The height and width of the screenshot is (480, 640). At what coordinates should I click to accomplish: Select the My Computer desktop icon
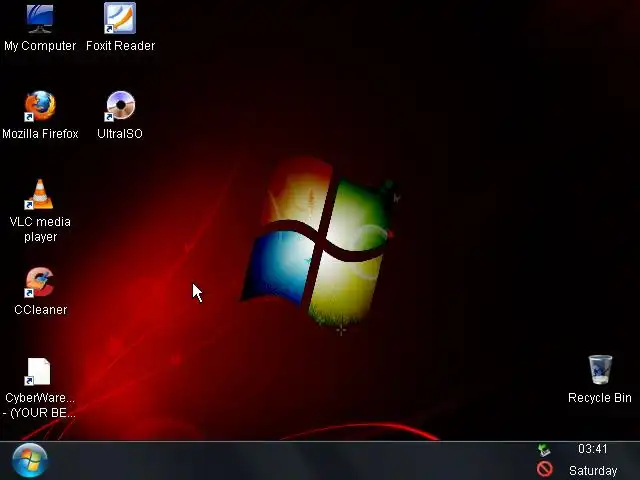click(x=40, y=19)
